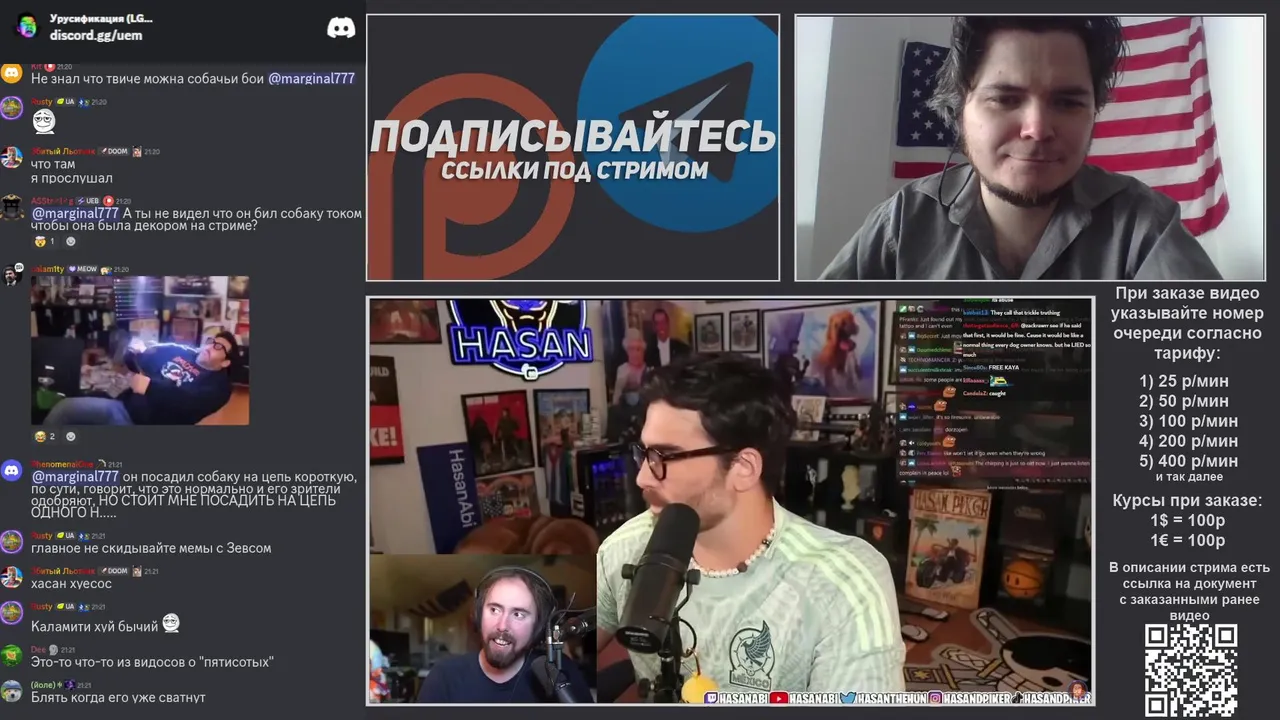Image resolution: width=1280 pixels, height=720 pixels.
Task: Select the streamer webcam with American flag
Action: pyautogui.click(x=1030, y=148)
